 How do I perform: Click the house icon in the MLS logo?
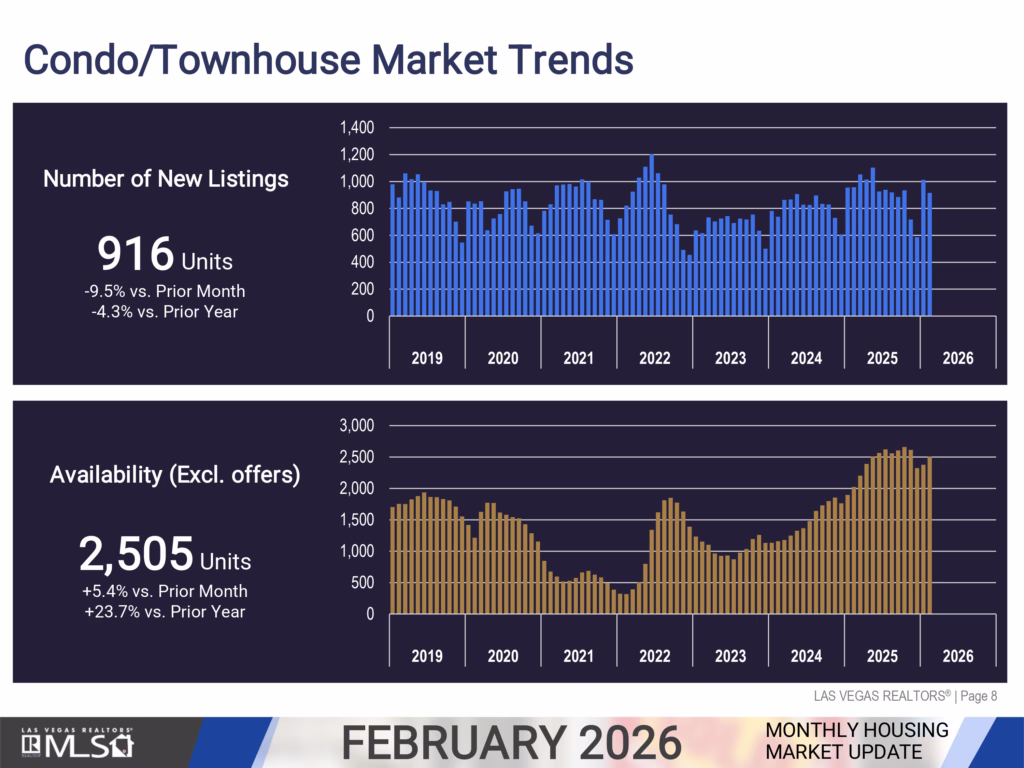121,746
